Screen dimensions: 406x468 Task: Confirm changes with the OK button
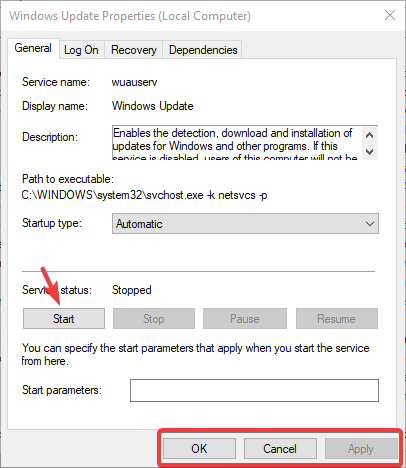pyautogui.click(x=199, y=448)
